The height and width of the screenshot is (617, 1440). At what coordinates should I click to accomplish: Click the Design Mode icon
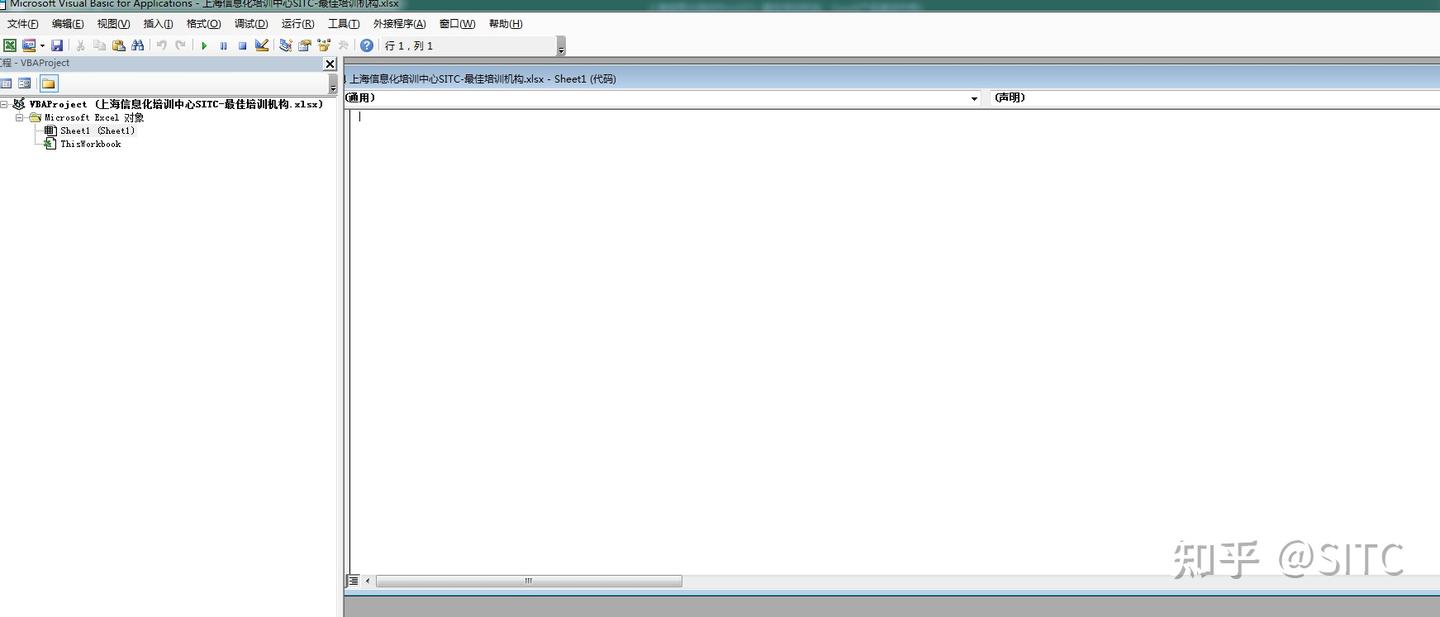click(264, 45)
